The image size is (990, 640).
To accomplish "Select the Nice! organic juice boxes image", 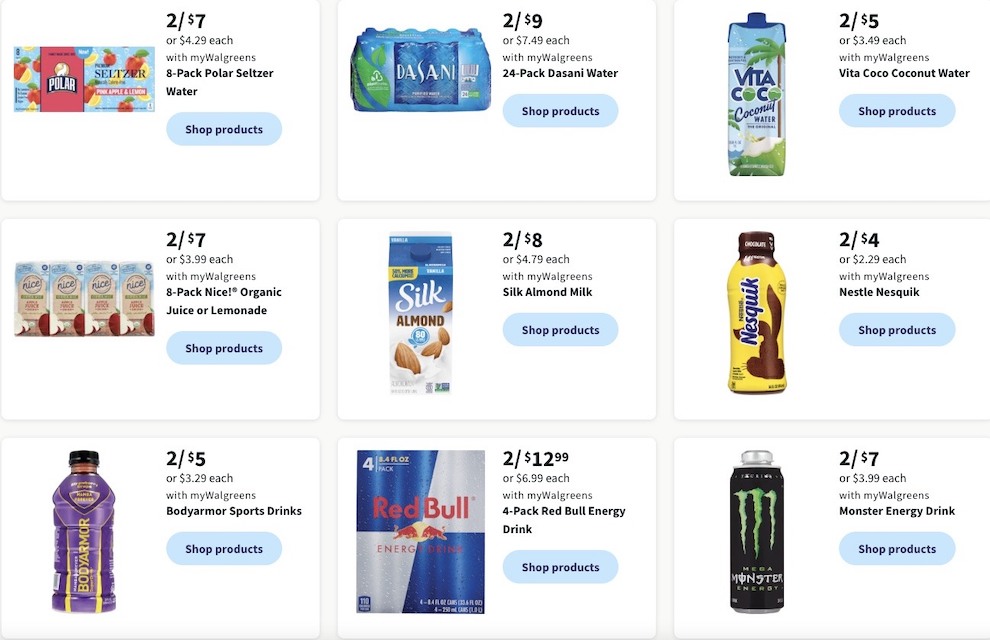I will click(x=84, y=299).
